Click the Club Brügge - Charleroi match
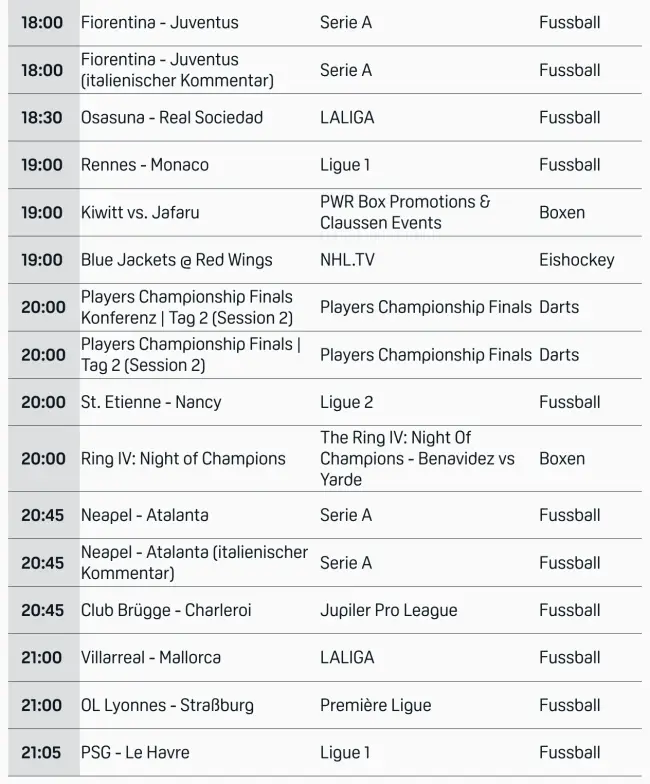The width and height of the screenshot is (650, 784). pos(166,610)
